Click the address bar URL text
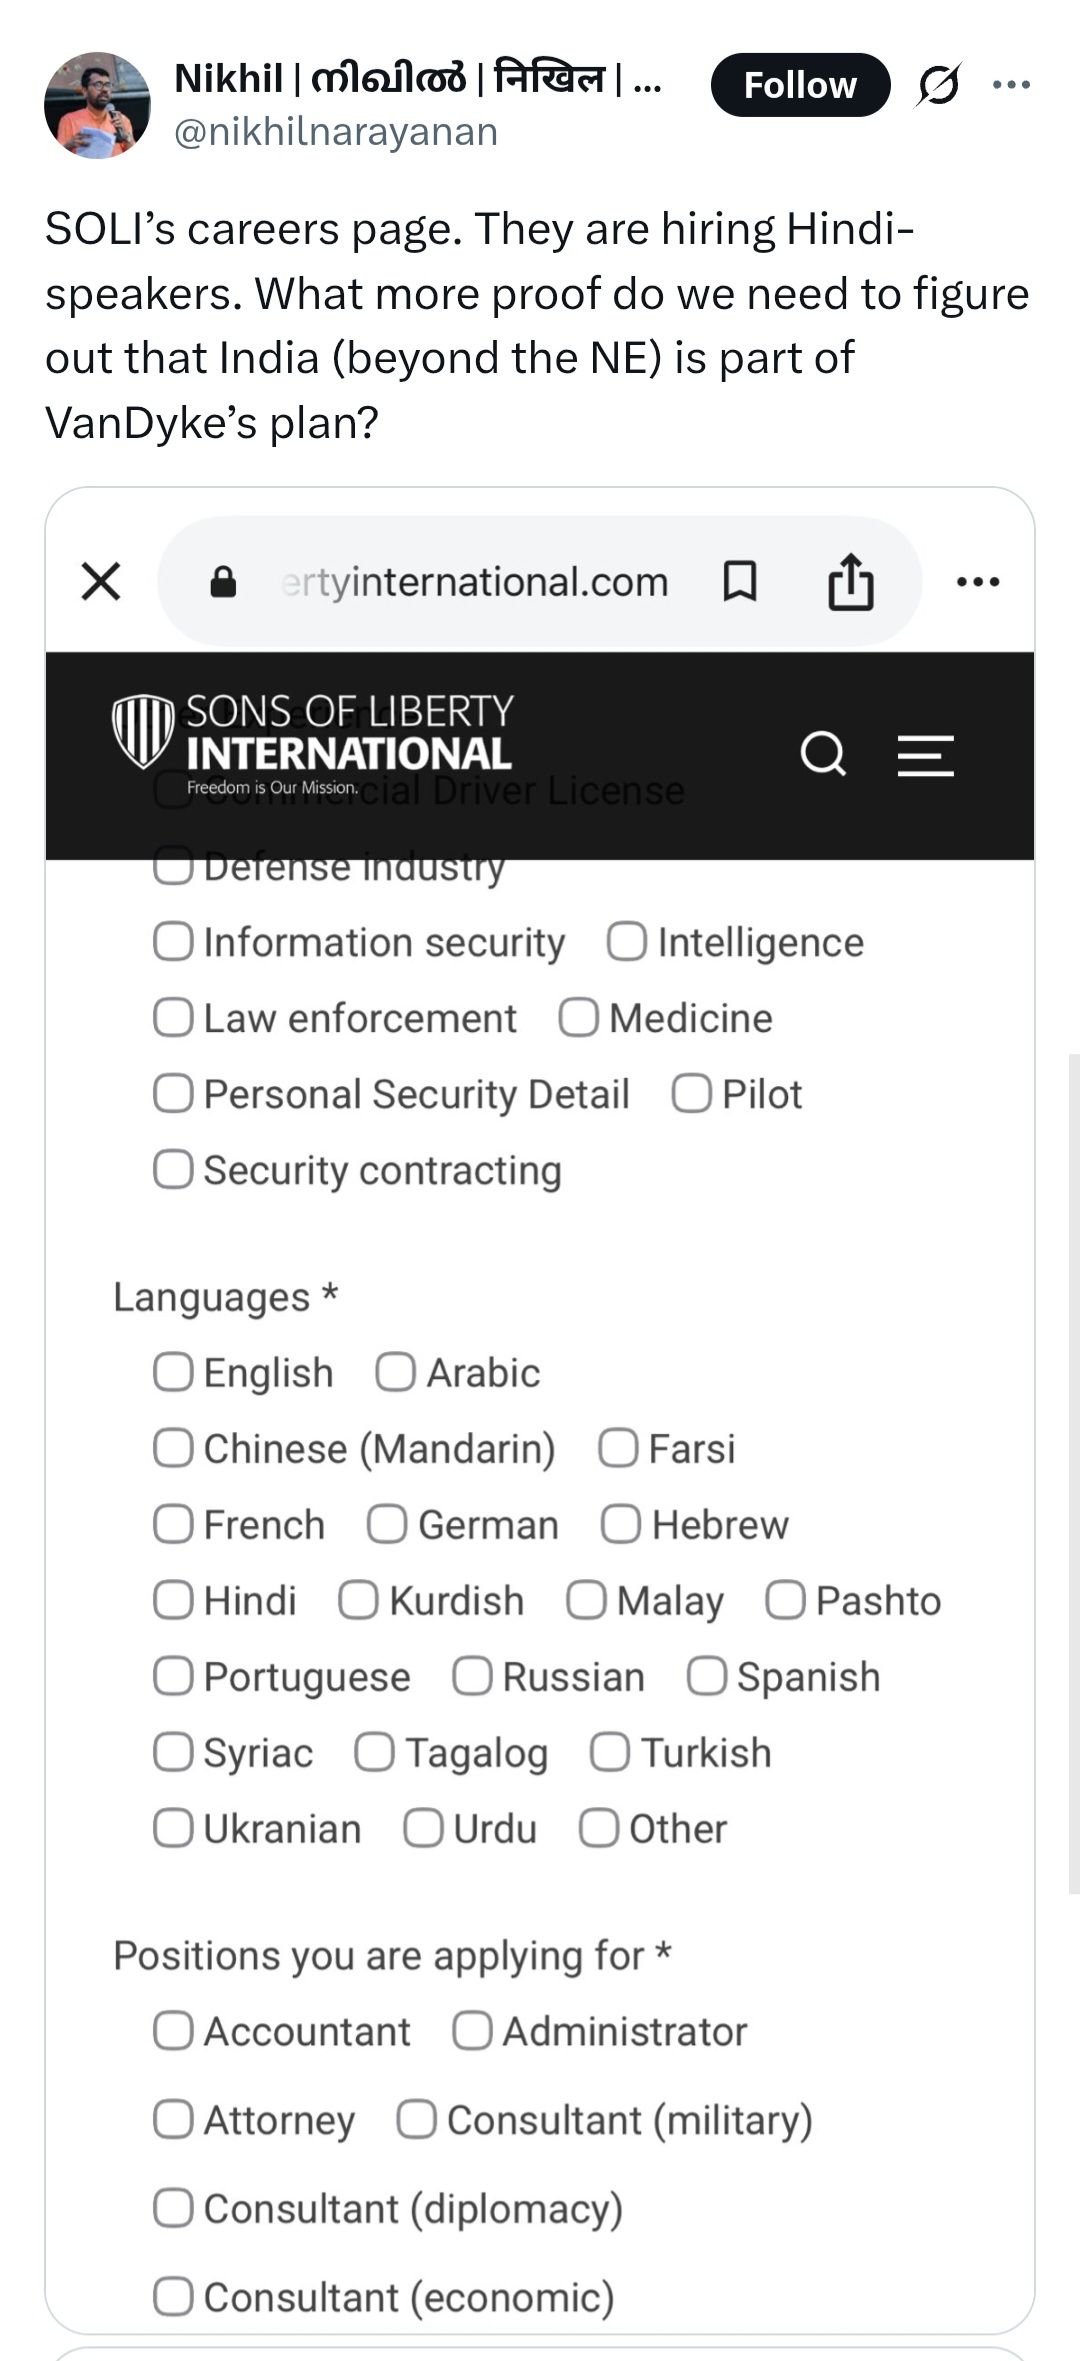1080x2361 pixels. [475, 582]
